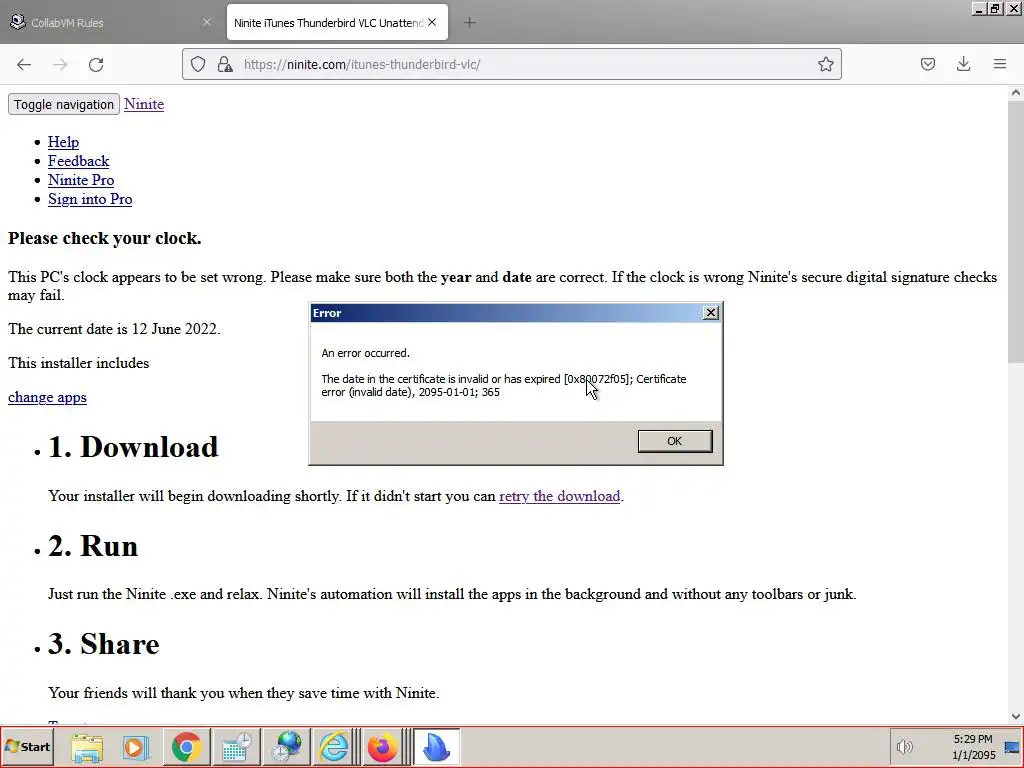Bookmark this page with the star
This screenshot has width=1024, height=768.
[x=825, y=64]
